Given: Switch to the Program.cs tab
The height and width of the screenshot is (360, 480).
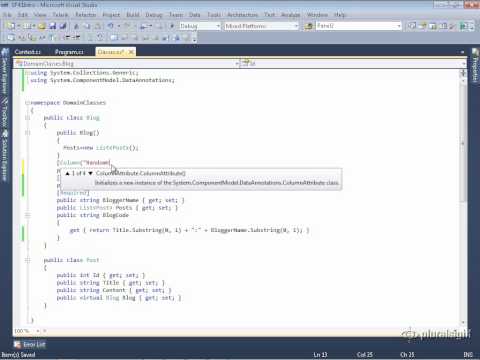Looking at the screenshot, I should coord(69,52).
